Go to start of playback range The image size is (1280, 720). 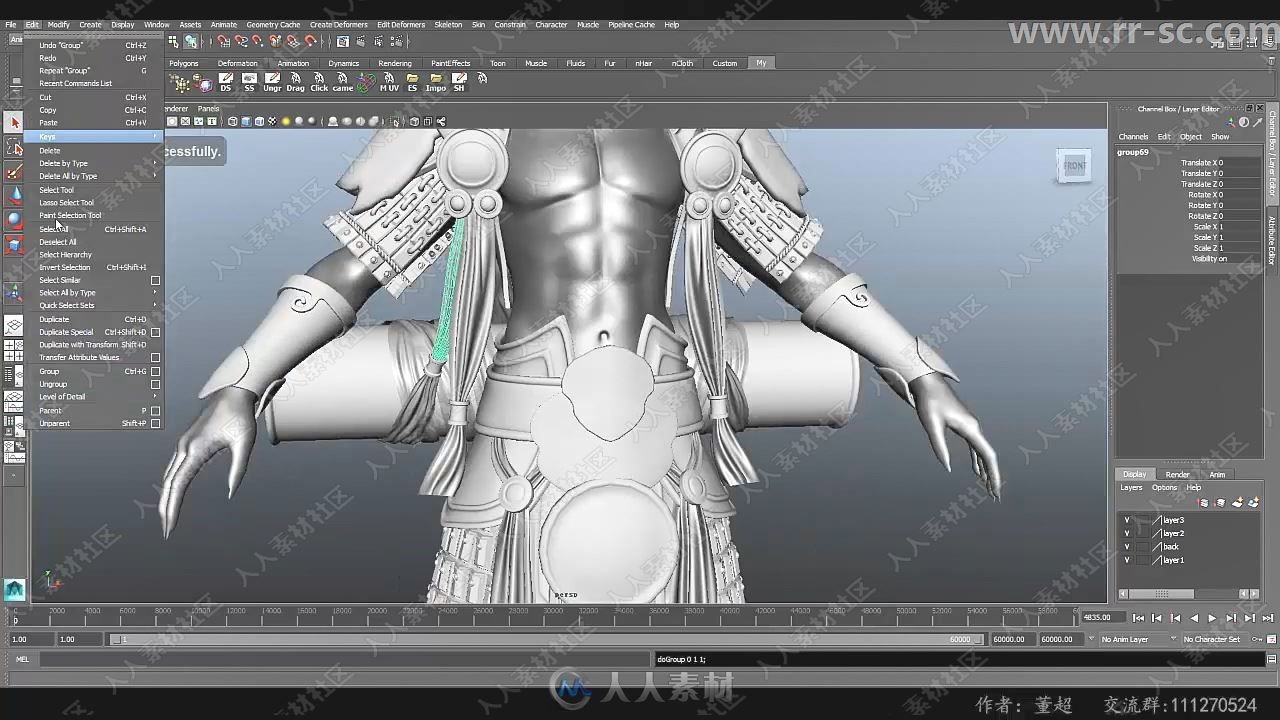click(x=1138, y=618)
